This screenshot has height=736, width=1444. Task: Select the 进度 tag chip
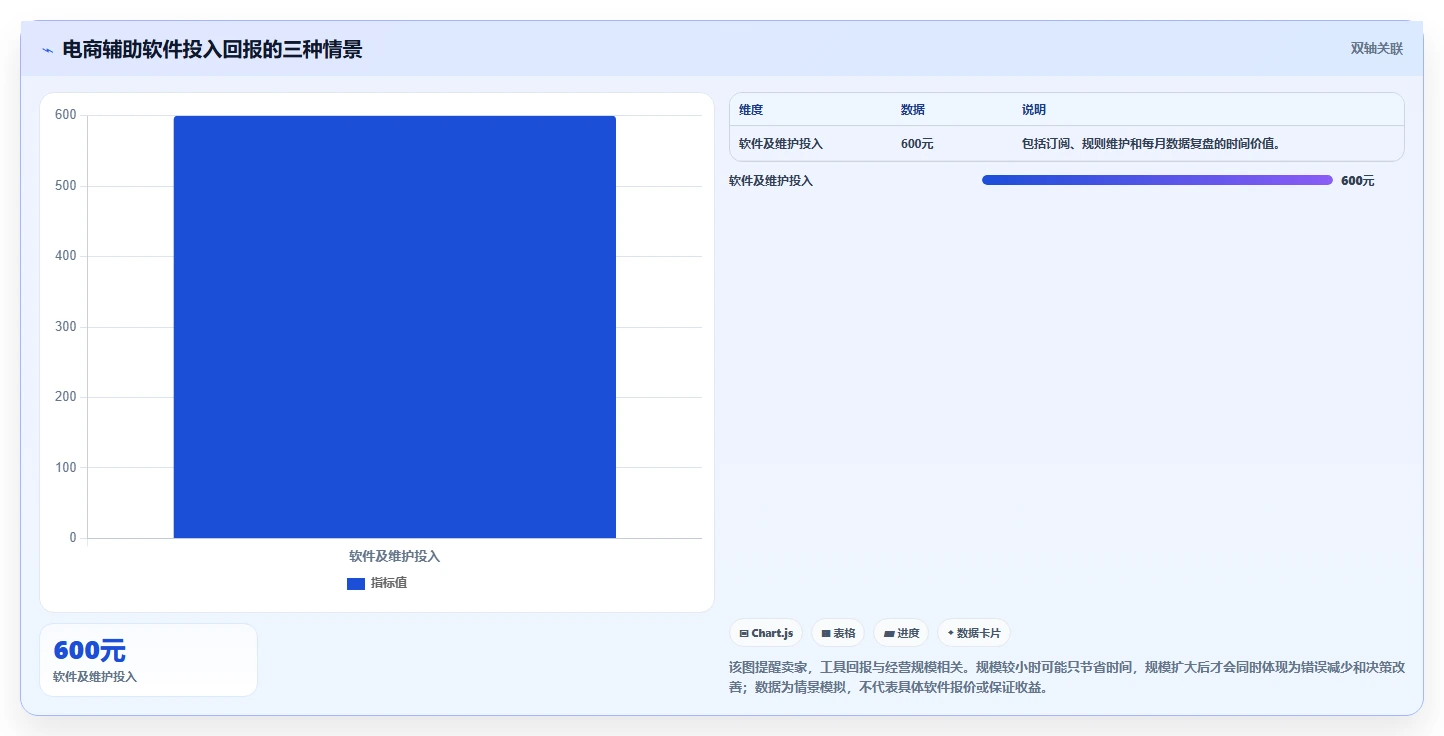pos(901,633)
